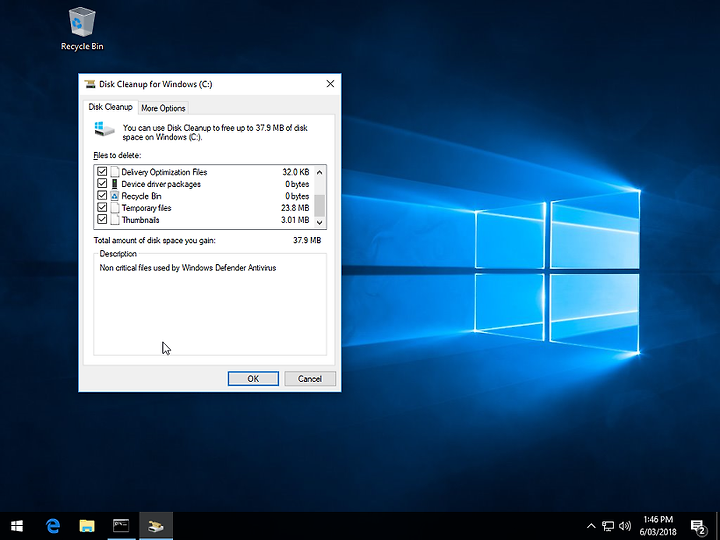This screenshot has height=540, width=720.
Task: Open the Windows Start menu
Action: 17,526
